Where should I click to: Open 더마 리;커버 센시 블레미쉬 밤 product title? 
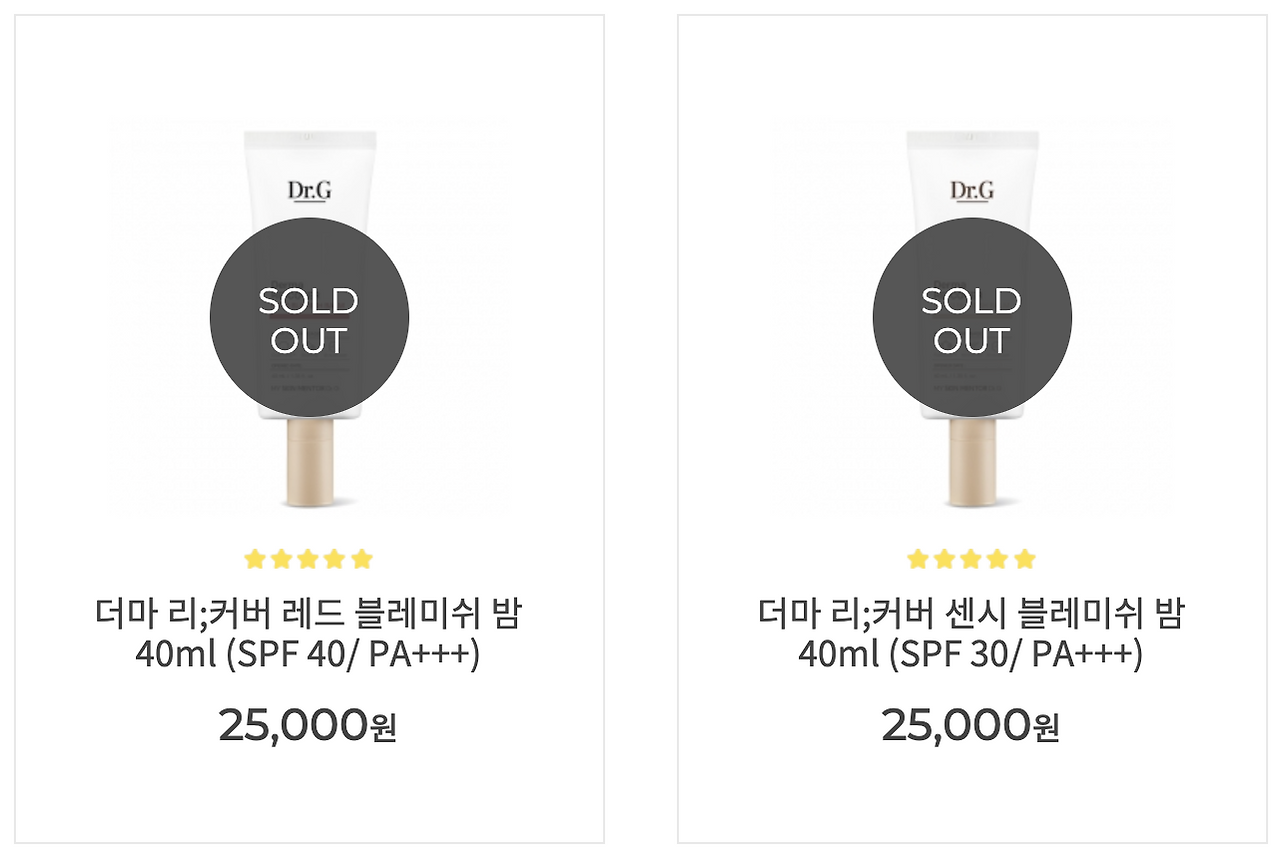click(971, 613)
